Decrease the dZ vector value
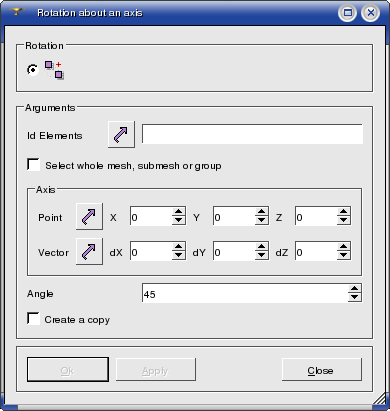This screenshot has width=390, height=411. click(344, 255)
